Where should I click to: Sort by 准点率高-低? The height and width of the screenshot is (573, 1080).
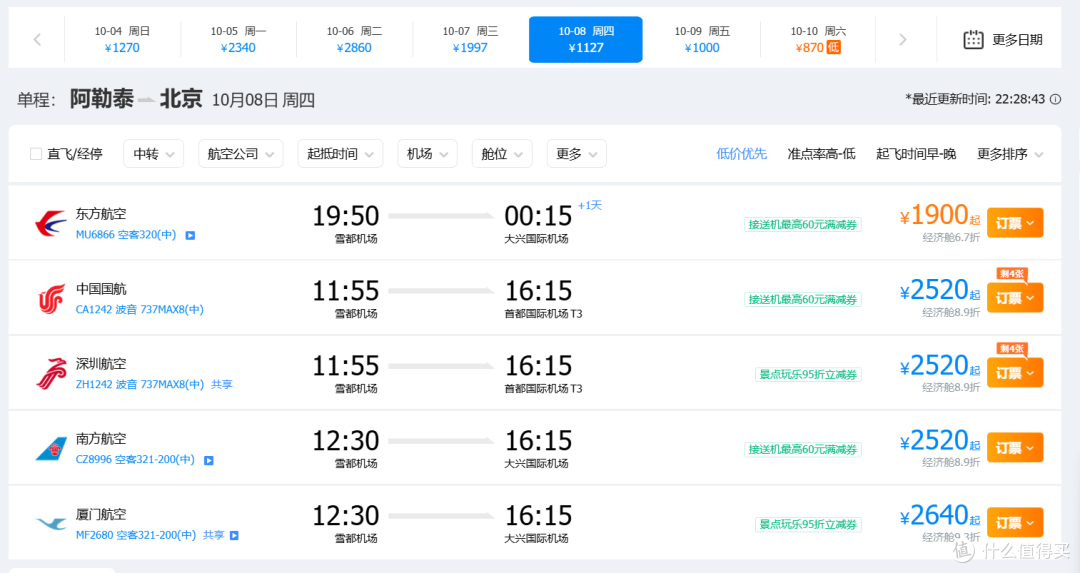coord(821,154)
